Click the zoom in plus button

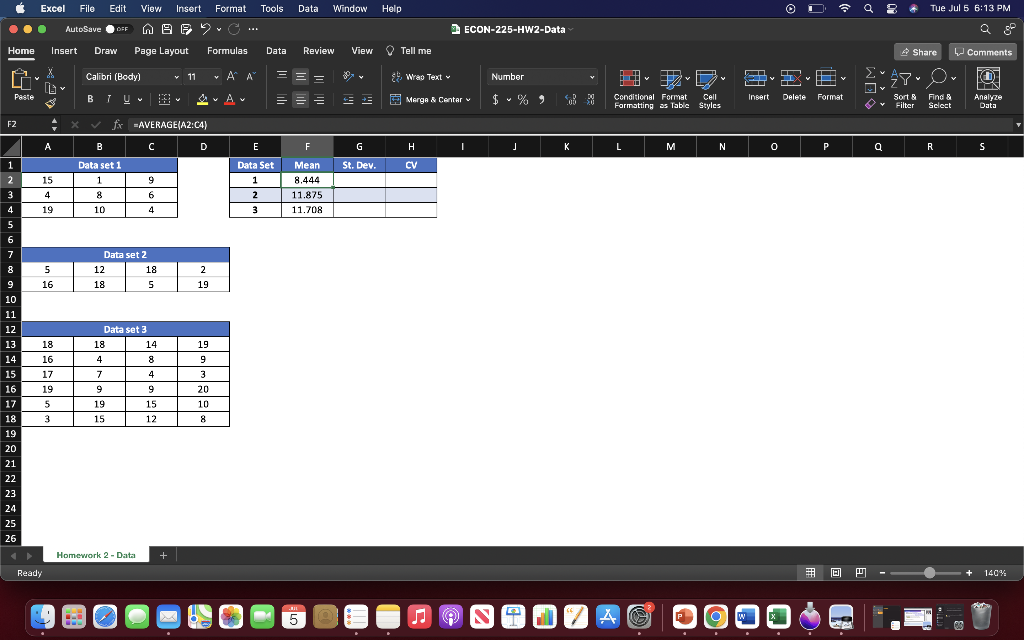coord(969,573)
